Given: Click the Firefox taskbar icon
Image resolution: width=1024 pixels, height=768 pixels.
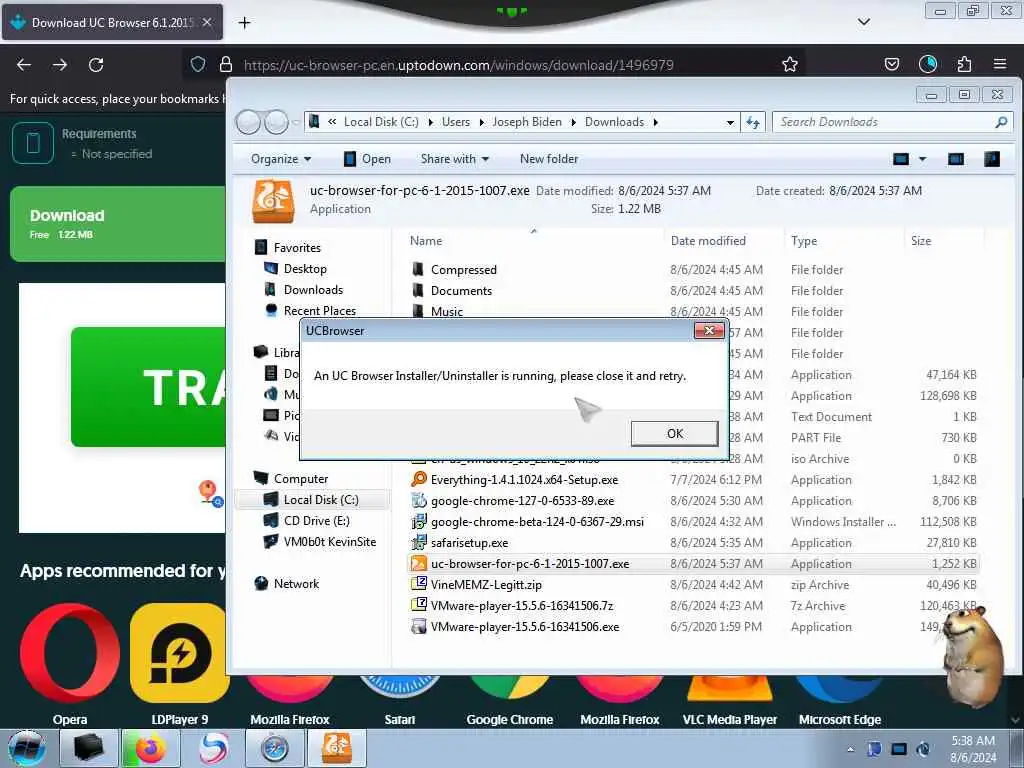Looking at the screenshot, I should [x=150, y=748].
